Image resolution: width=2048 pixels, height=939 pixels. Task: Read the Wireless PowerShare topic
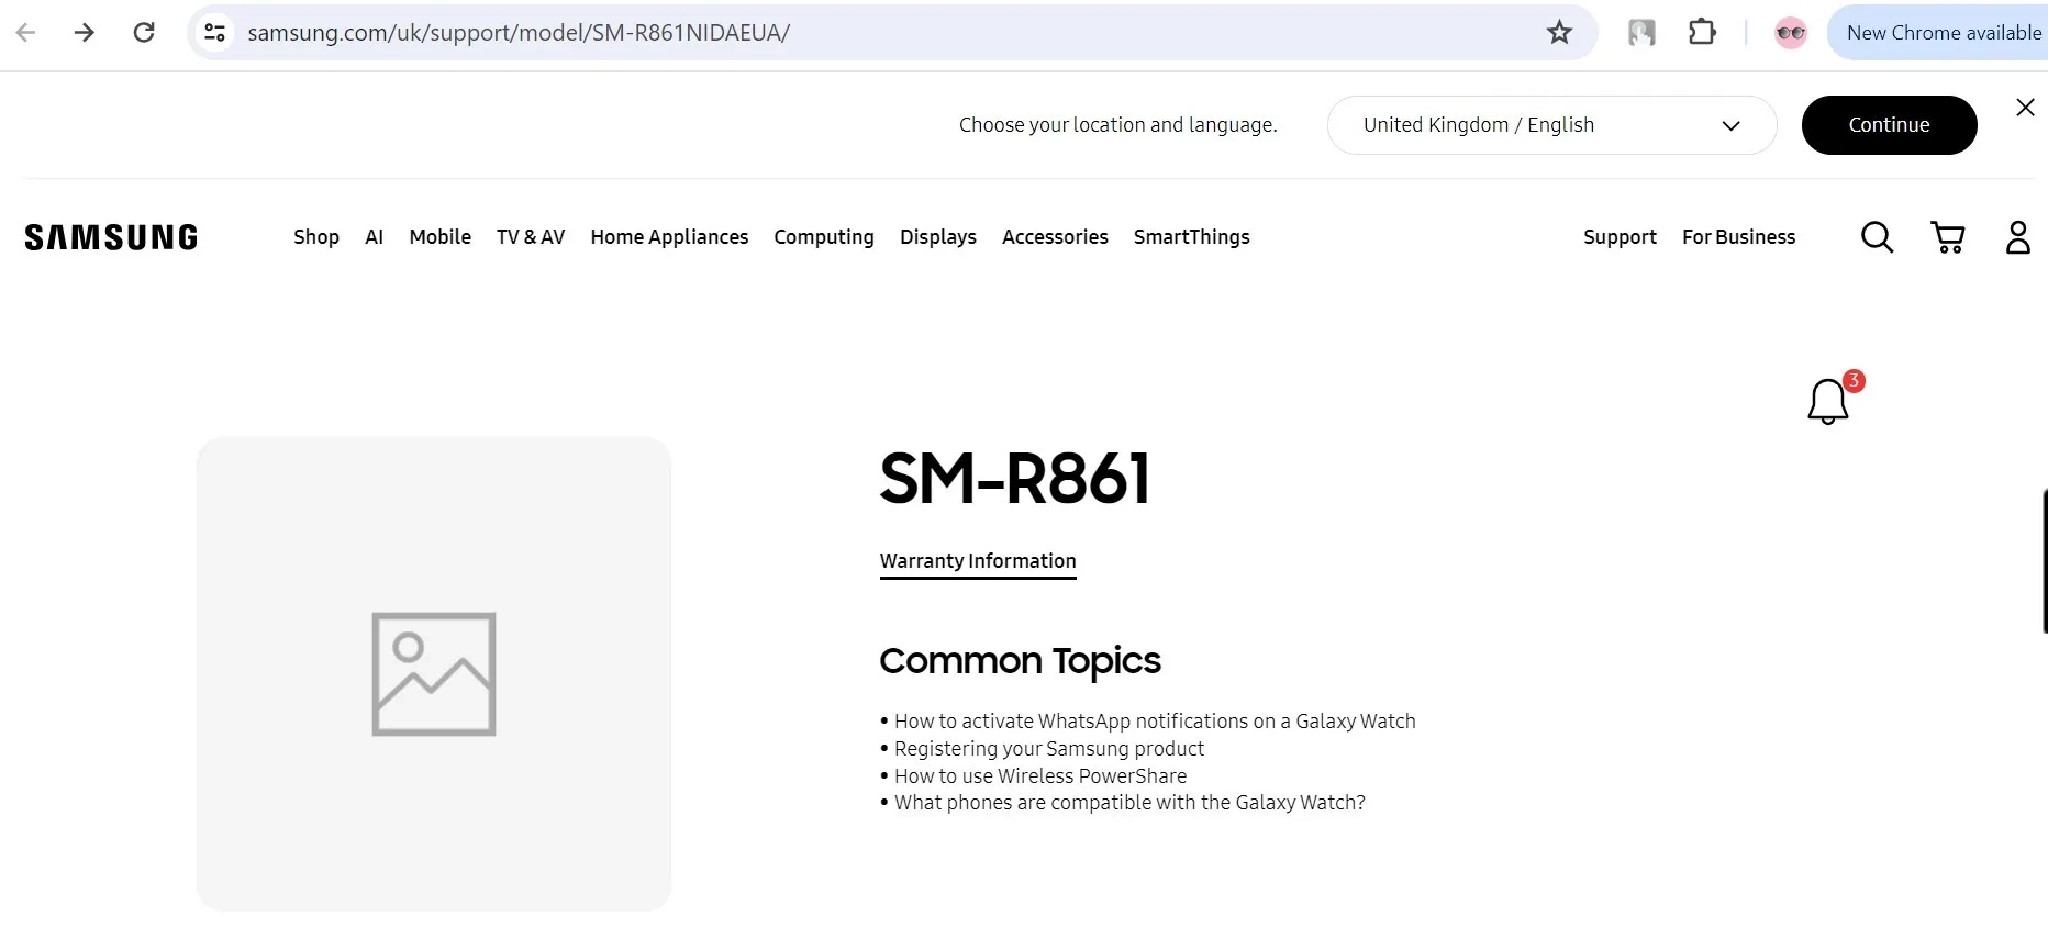(1040, 775)
